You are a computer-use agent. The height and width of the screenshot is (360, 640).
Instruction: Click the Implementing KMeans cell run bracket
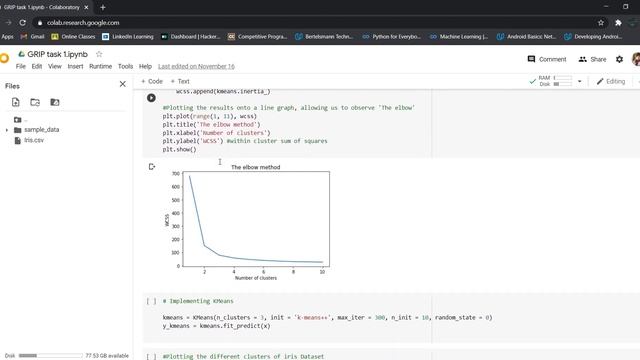point(151,301)
